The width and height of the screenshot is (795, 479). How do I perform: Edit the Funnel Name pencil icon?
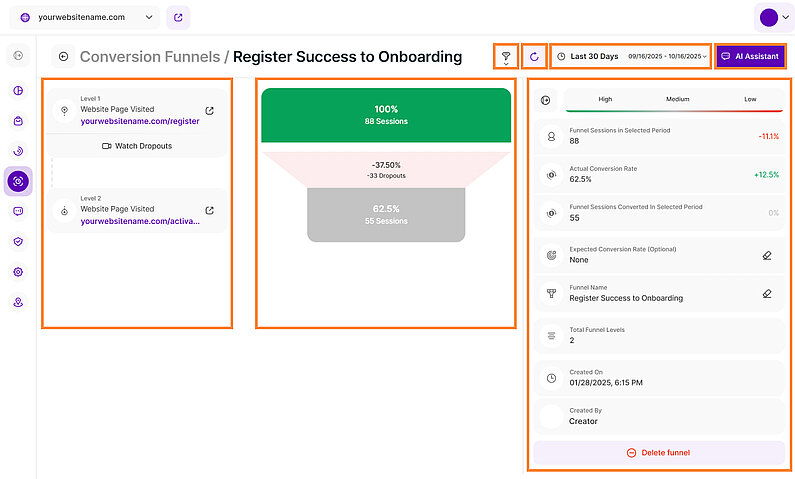pyautogui.click(x=766, y=294)
